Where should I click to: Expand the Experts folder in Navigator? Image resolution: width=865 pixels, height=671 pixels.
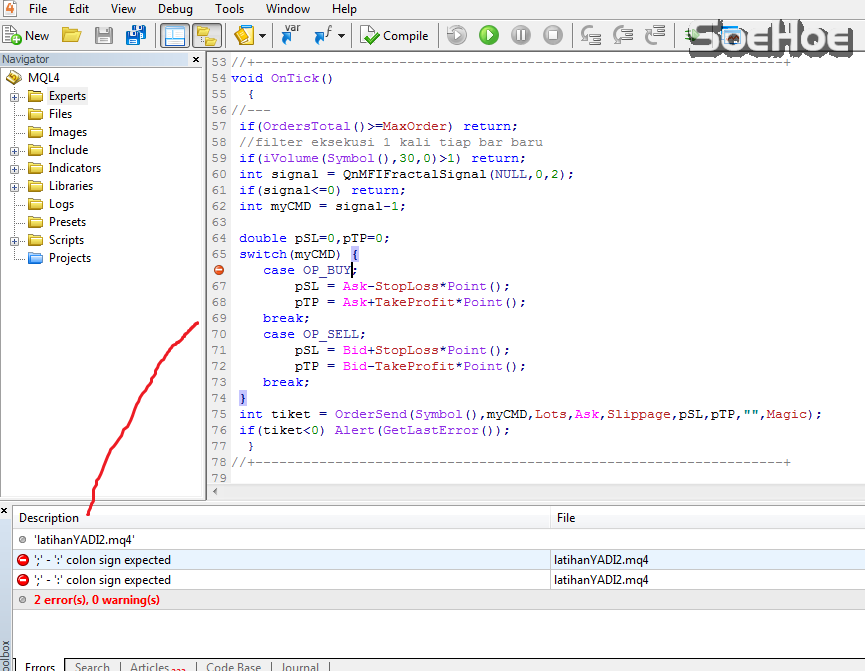pos(15,97)
